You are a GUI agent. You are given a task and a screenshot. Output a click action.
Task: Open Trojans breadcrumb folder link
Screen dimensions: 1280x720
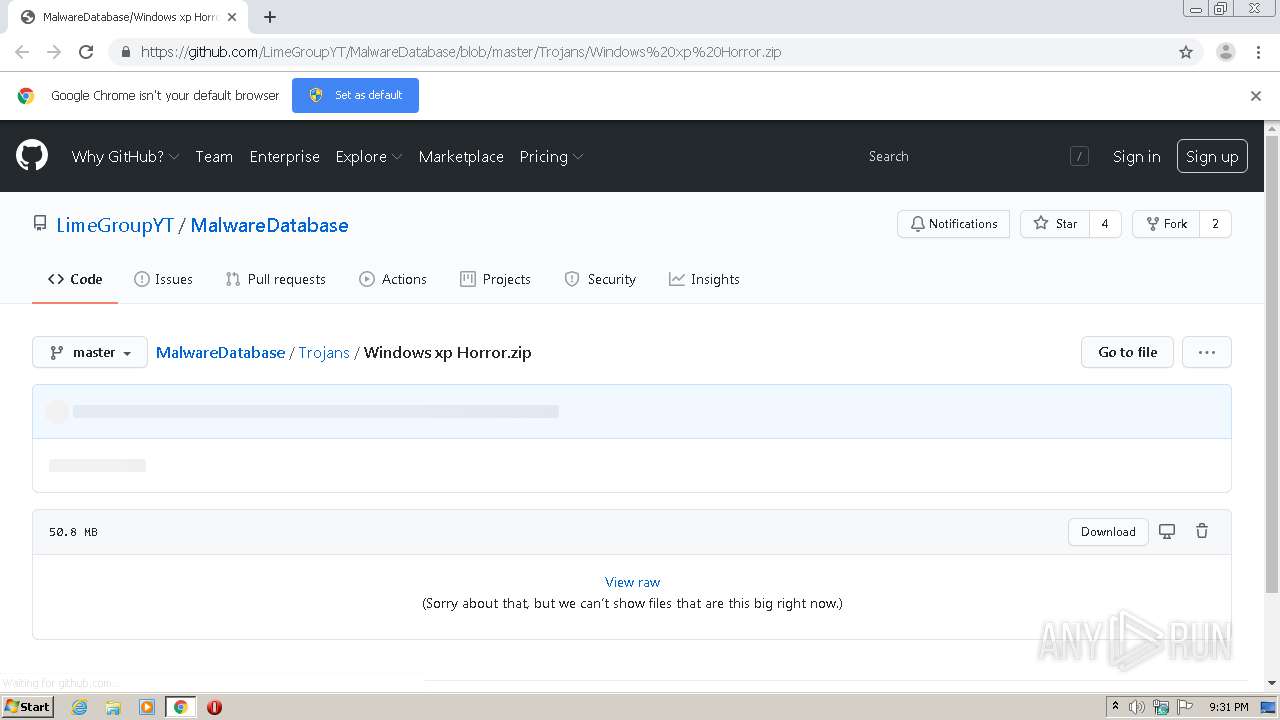tap(324, 352)
